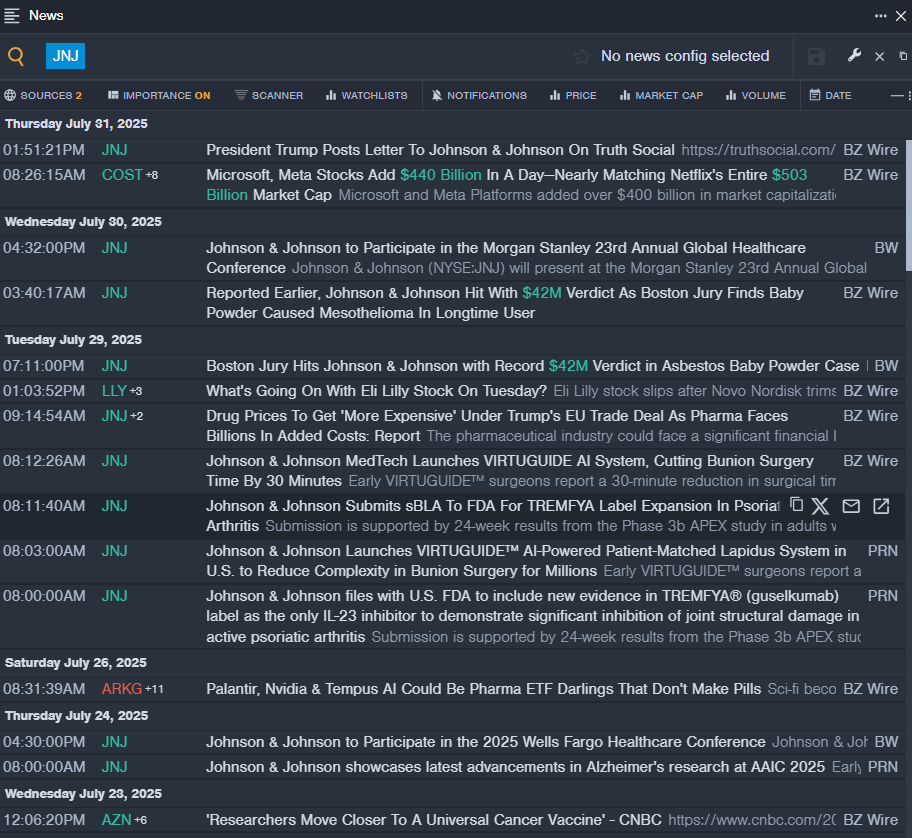Screen dimensions: 912x838
Task: Expand the +3 tickers beside LLY
Action: [x=136, y=391]
